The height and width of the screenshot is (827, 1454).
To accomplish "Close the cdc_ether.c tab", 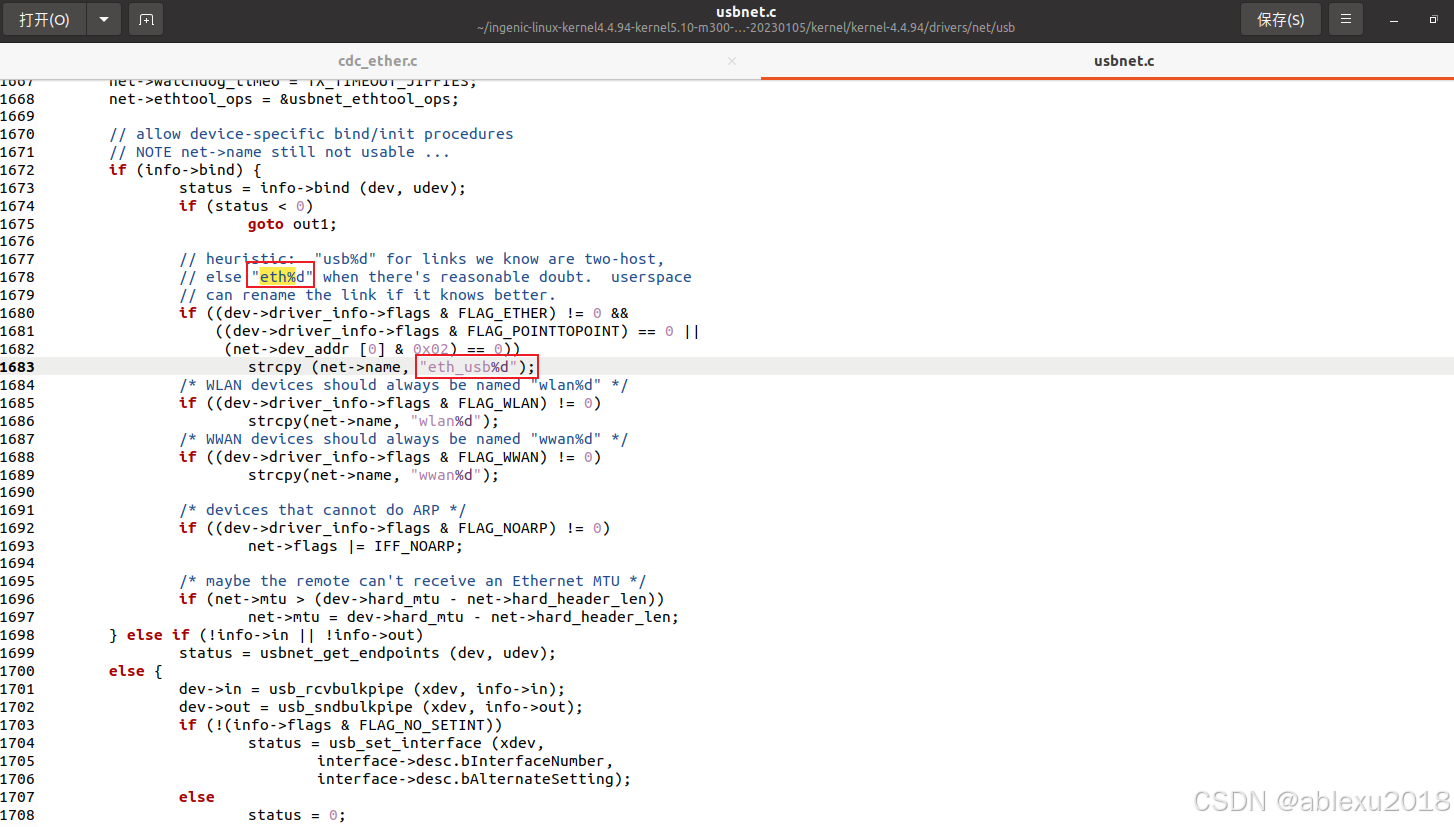I will [731, 61].
